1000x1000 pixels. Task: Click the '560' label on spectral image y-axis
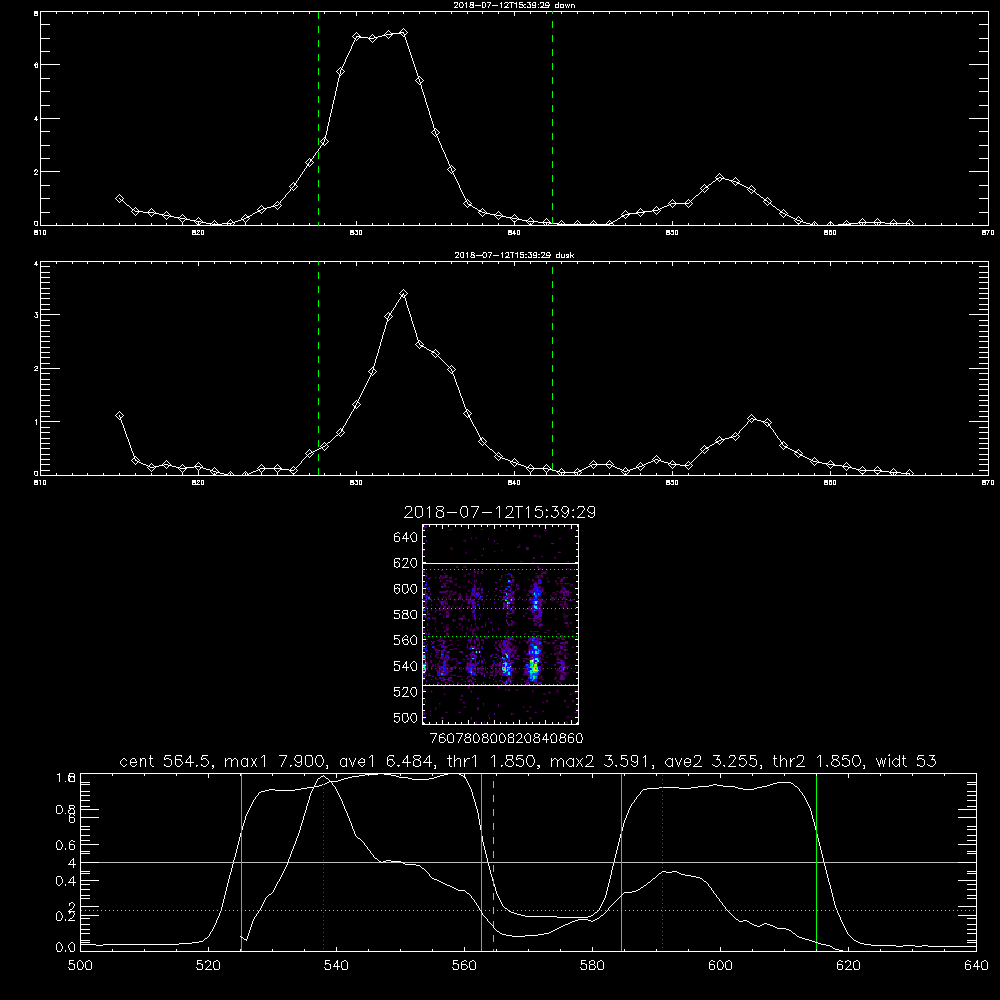click(x=406, y=640)
